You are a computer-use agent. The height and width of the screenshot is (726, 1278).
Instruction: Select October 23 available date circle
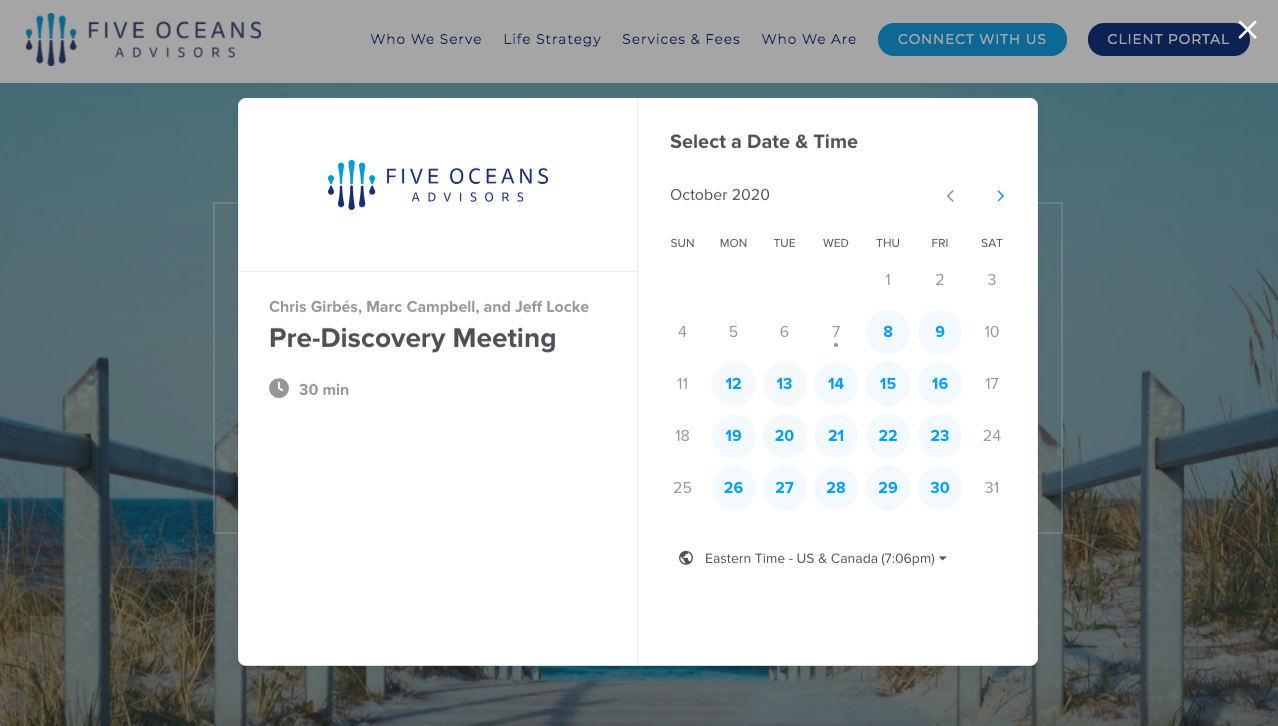point(940,435)
